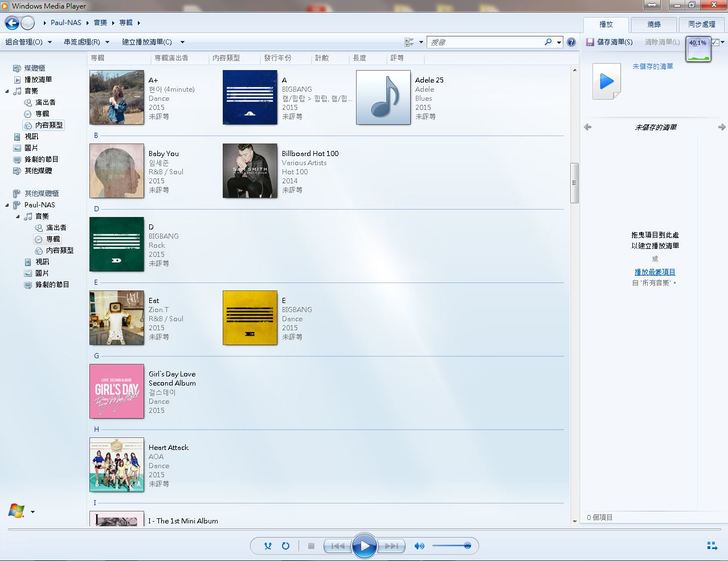The image size is (728, 561).
Task: Open 組合管理 dropdown menu
Action: (29, 42)
